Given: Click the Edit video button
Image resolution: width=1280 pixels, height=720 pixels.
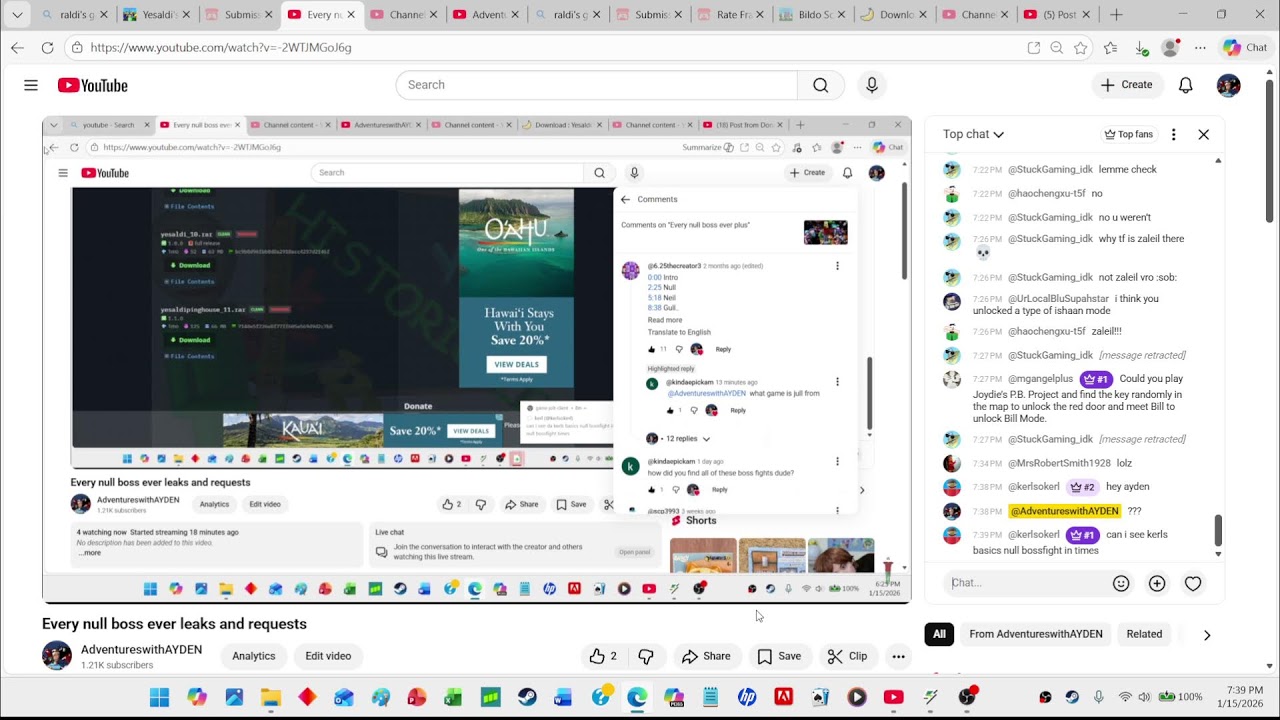Looking at the screenshot, I should click(x=328, y=656).
